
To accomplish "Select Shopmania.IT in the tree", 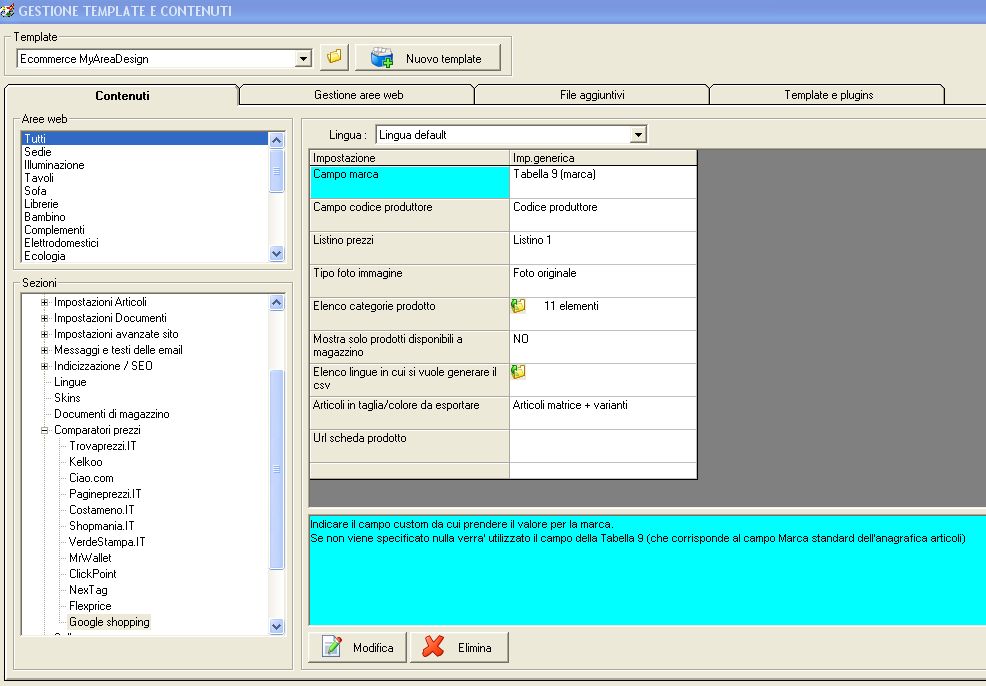I will (101, 526).
